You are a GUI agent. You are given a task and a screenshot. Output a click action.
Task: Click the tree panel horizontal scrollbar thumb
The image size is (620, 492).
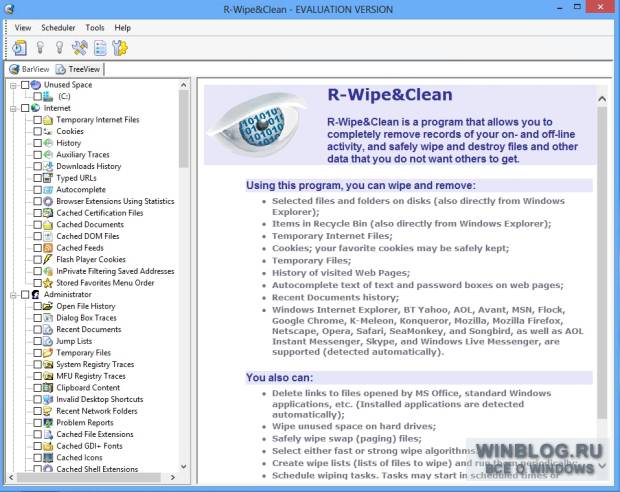point(88,477)
